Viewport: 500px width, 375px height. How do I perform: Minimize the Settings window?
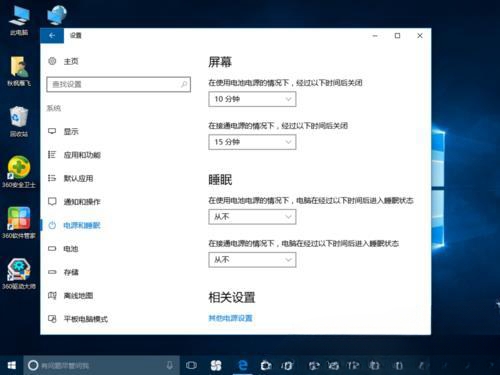375,36
